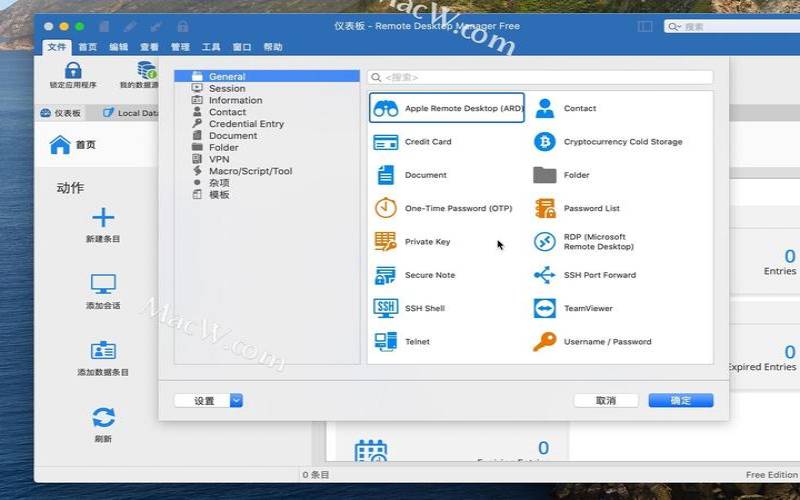
Task: Open 我的数据源 database icon in toolbar
Action: pyautogui.click(x=147, y=70)
